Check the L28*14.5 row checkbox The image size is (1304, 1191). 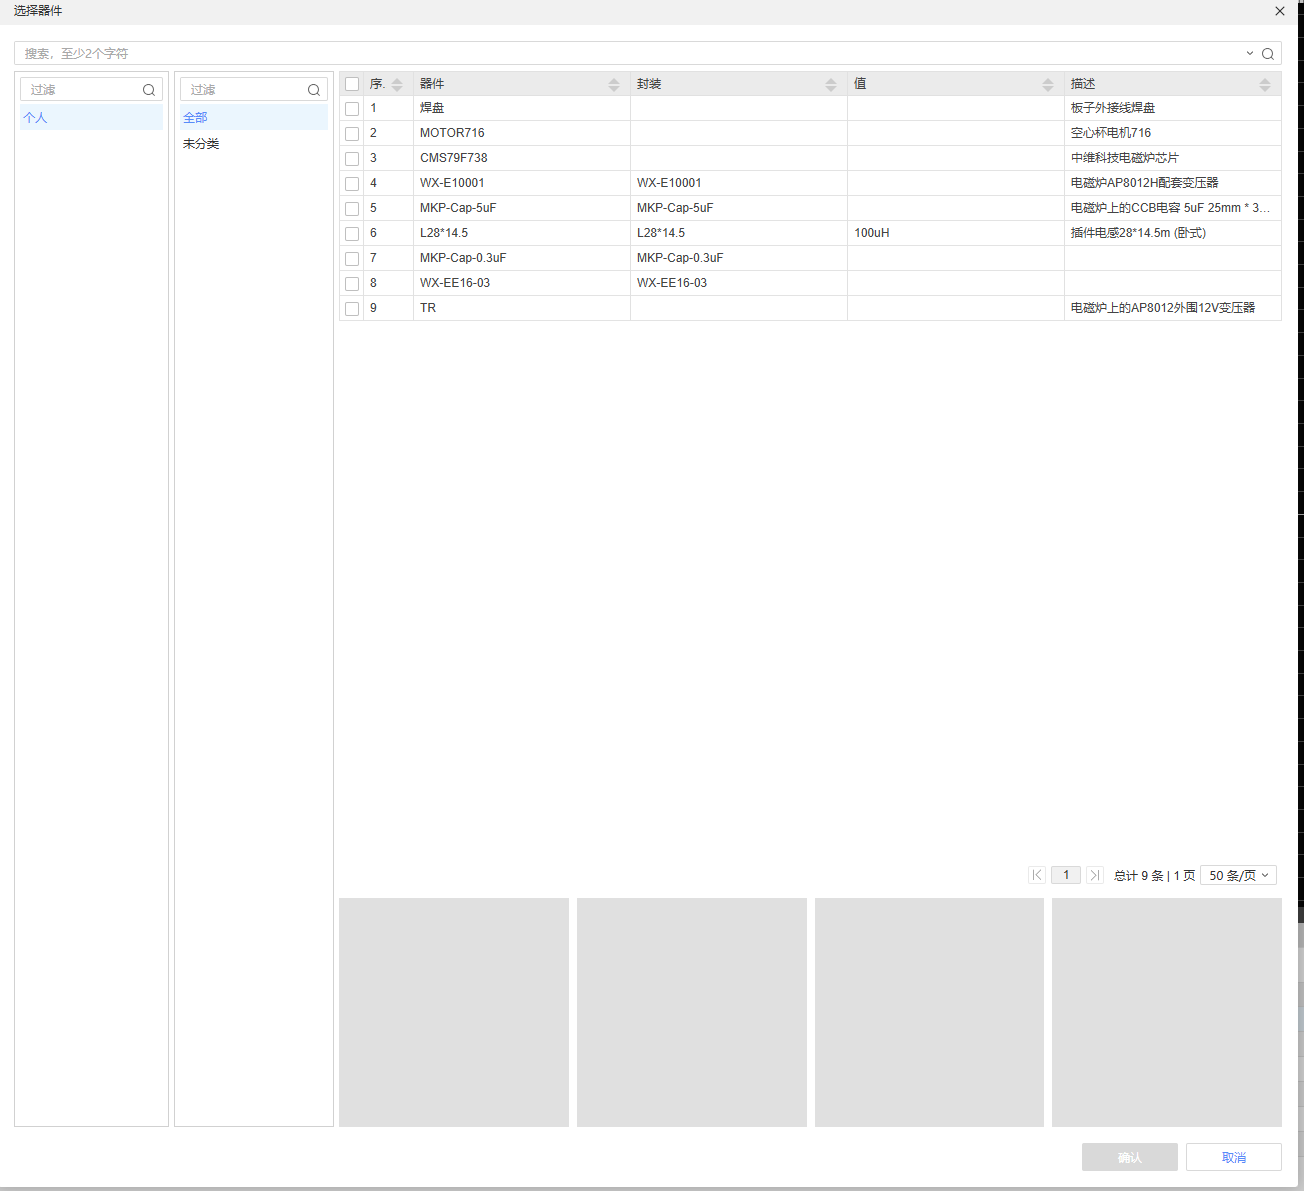(352, 234)
